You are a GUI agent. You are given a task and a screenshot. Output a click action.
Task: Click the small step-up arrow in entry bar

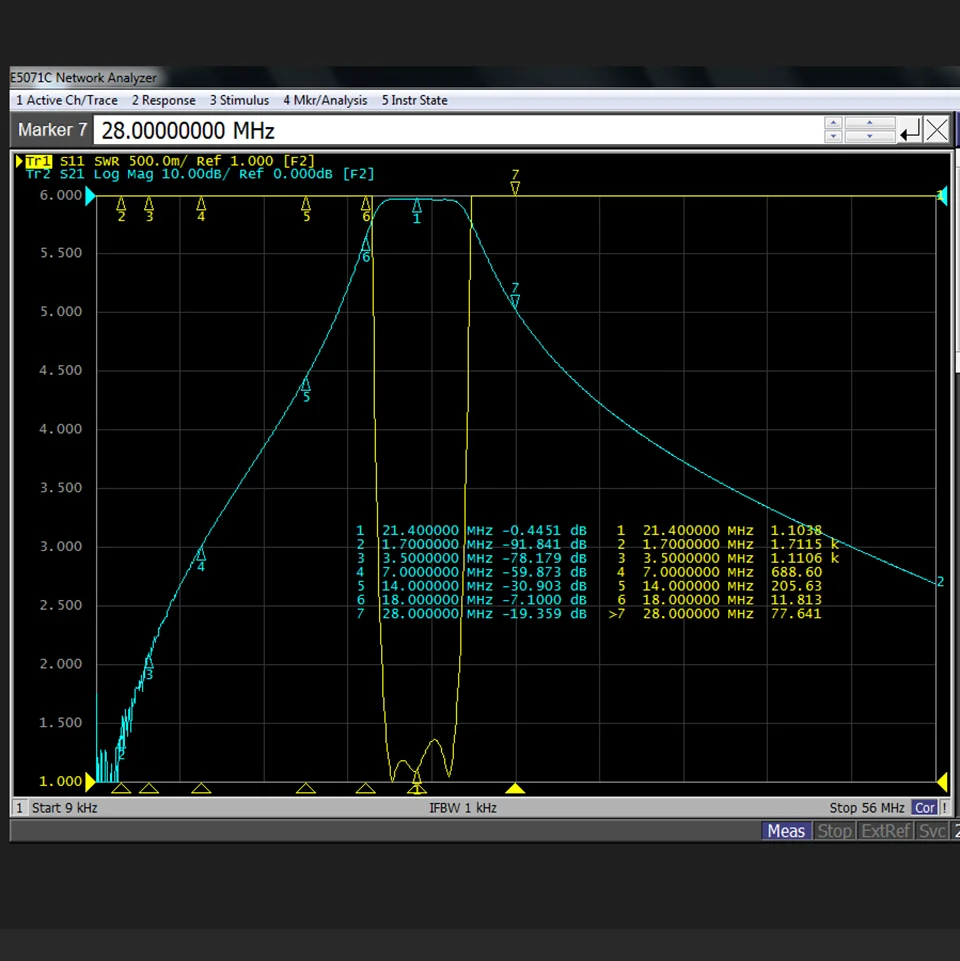click(832, 123)
